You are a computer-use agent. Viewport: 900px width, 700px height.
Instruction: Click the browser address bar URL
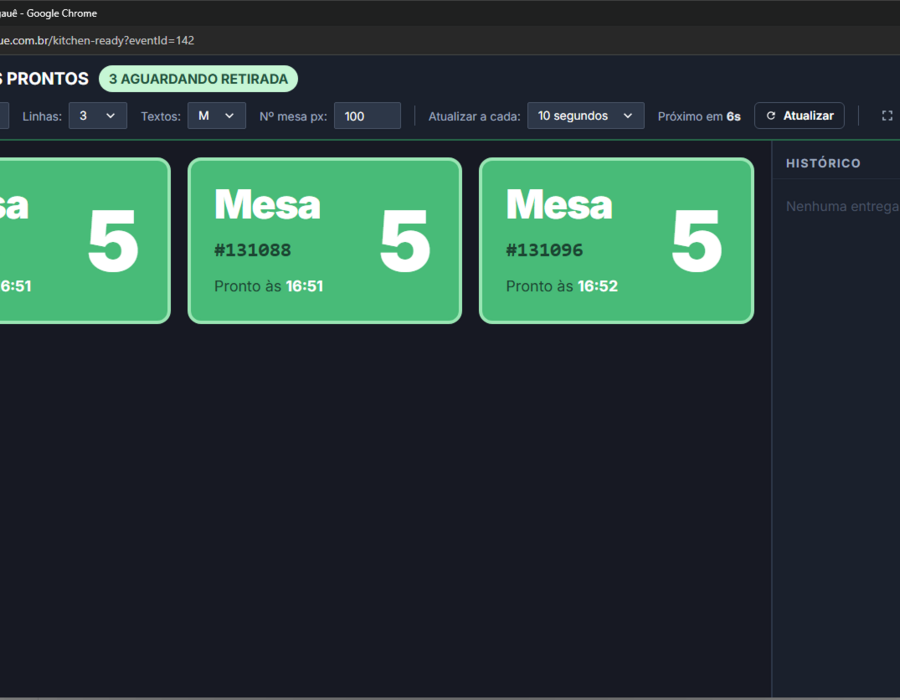pyautogui.click(x=97, y=41)
